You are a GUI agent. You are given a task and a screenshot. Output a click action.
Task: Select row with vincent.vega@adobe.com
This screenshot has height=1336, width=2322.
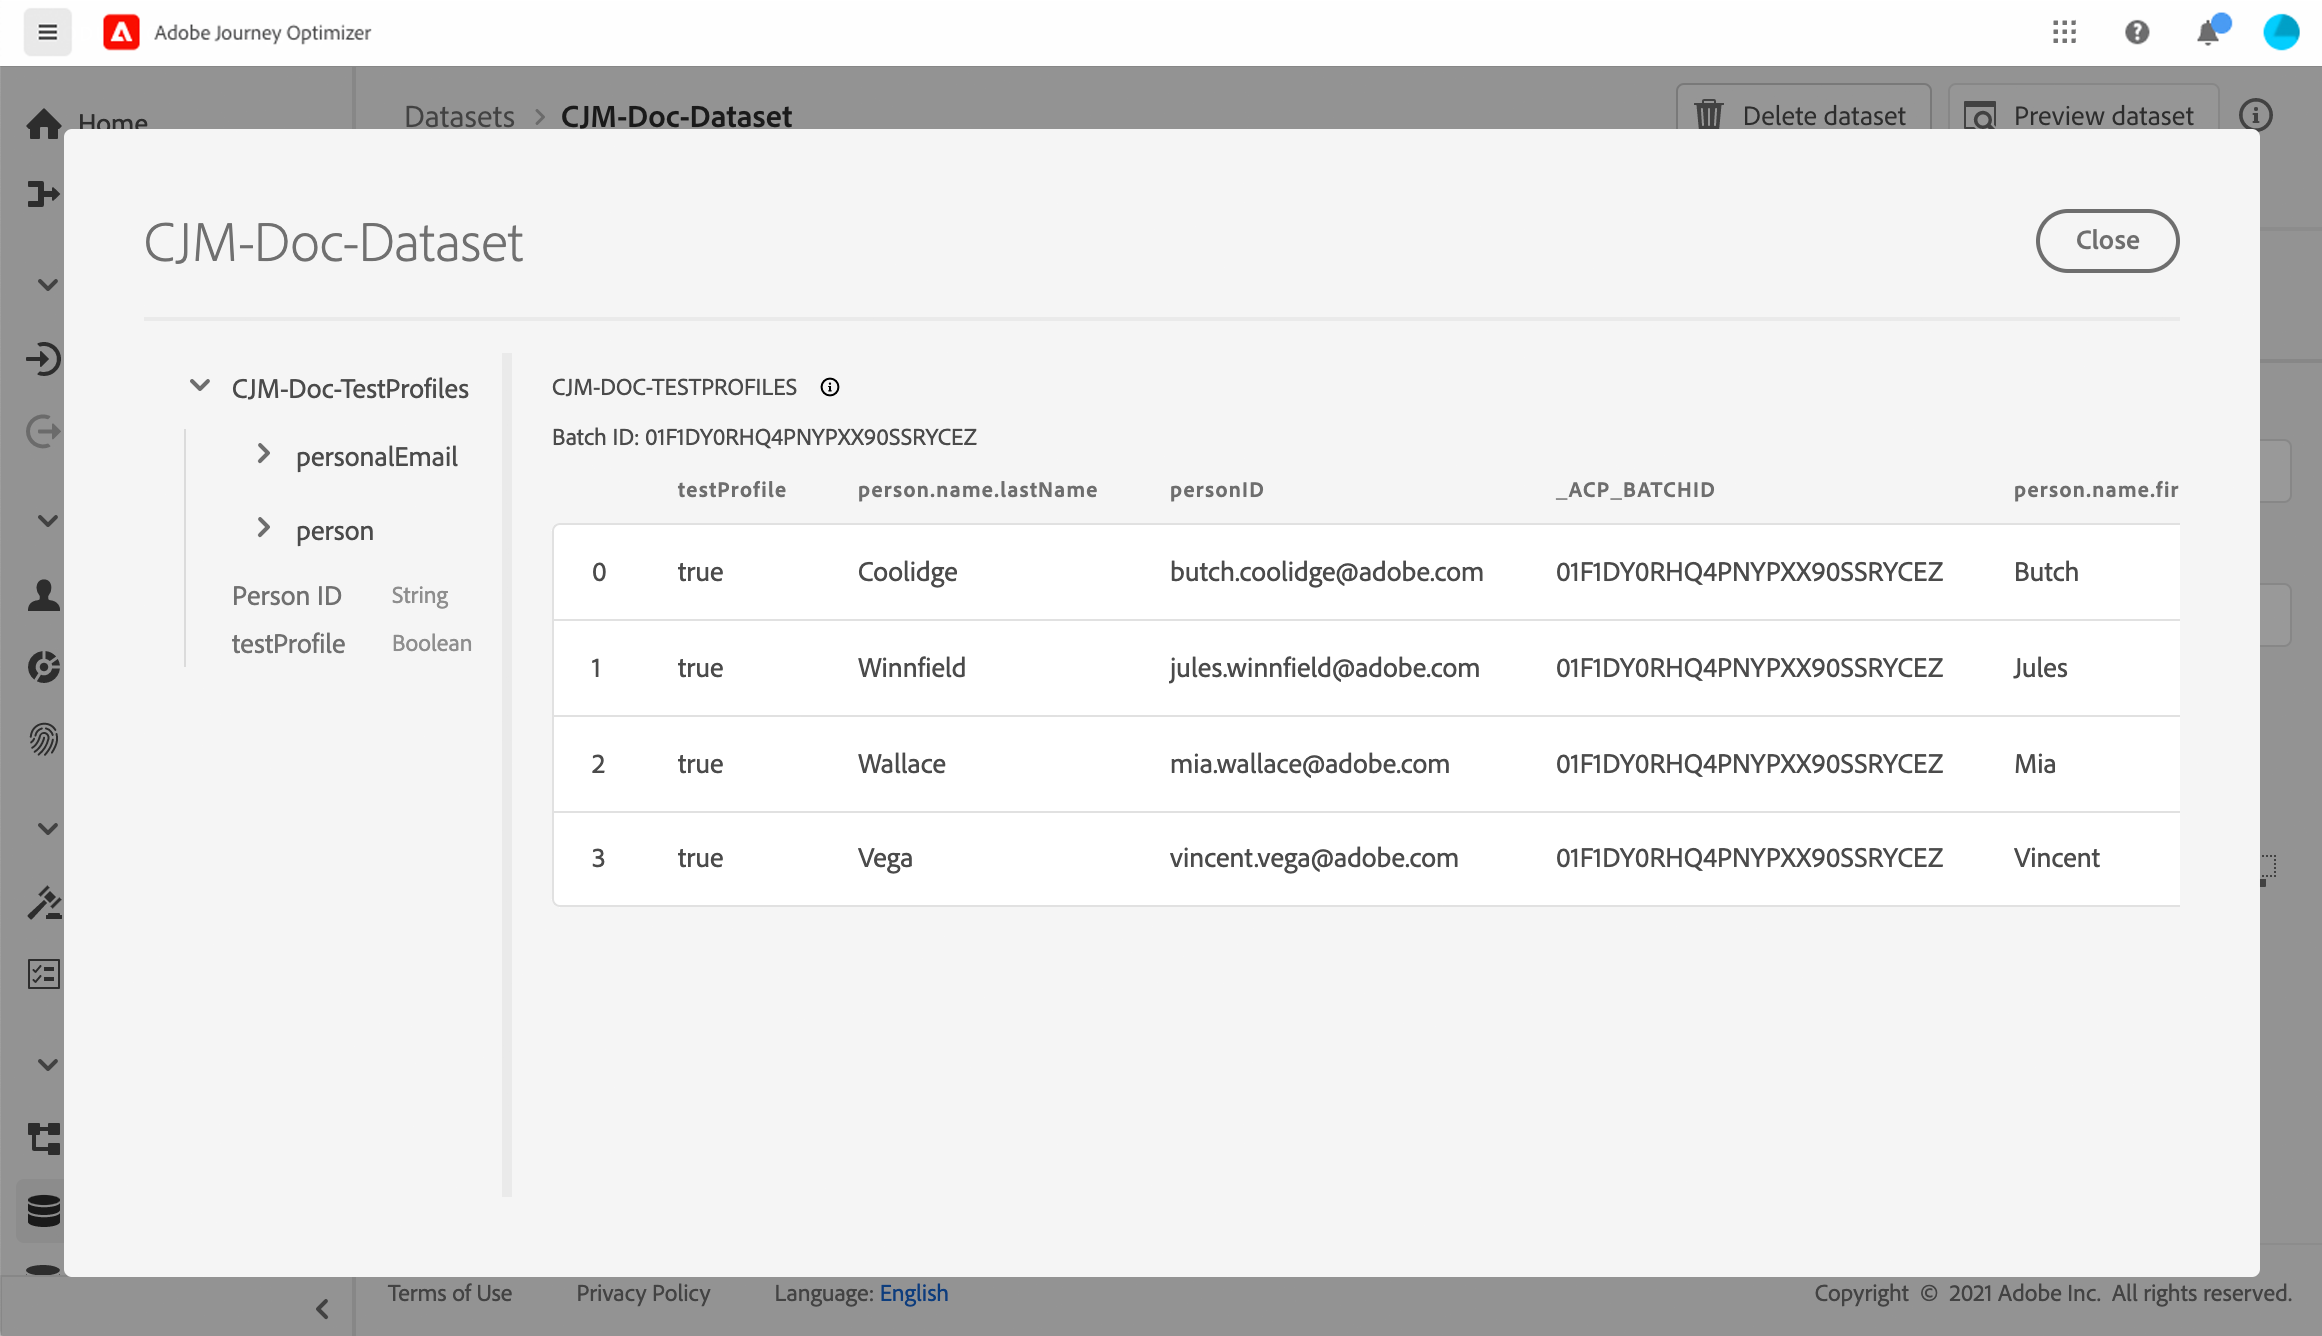pyautogui.click(x=1313, y=857)
